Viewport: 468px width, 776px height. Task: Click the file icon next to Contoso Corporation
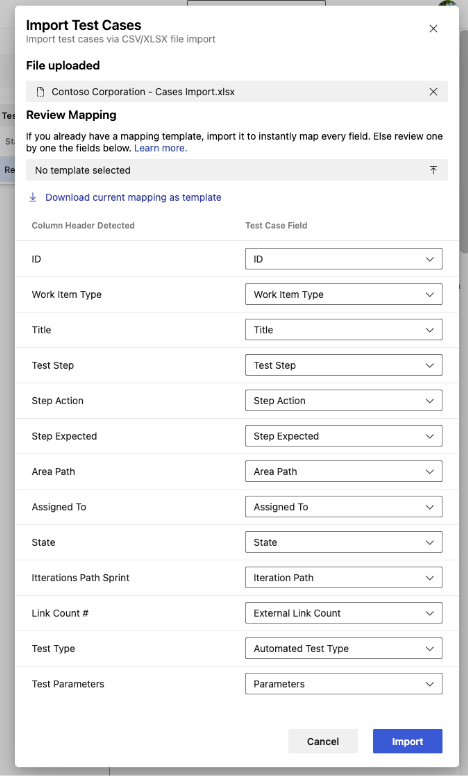41,92
